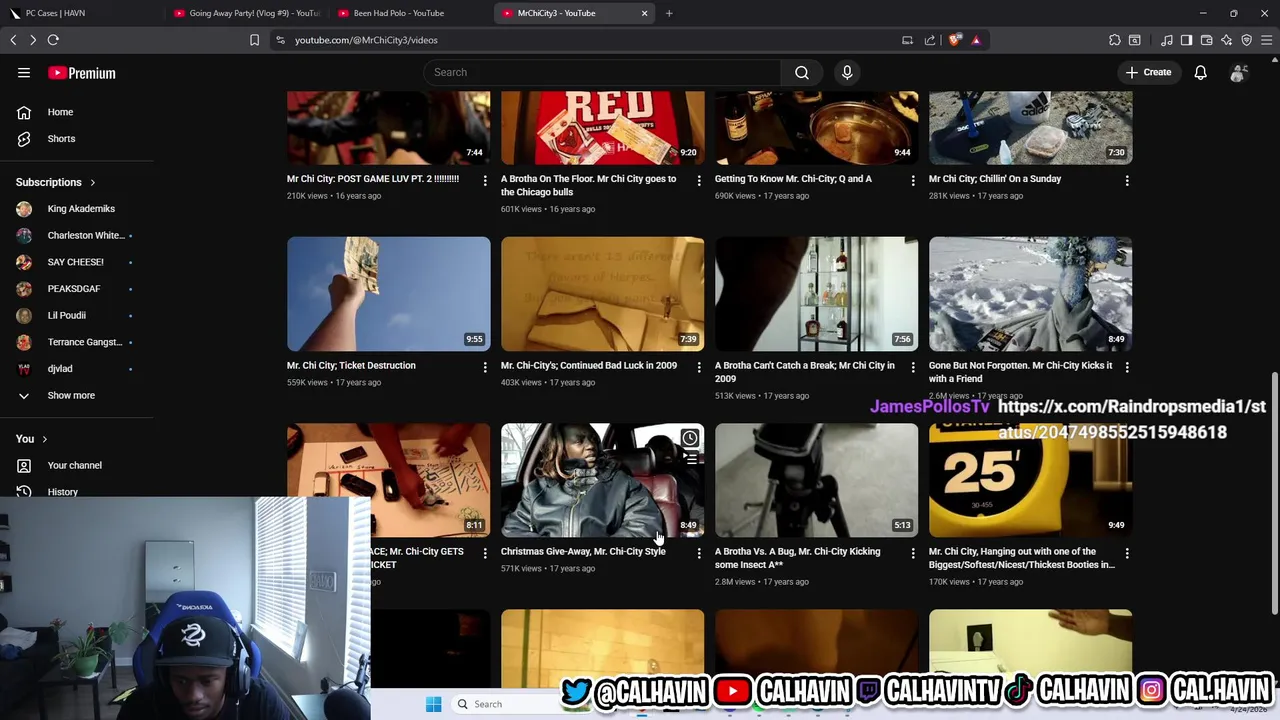Click the address bar URL
Screen dimensions: 1280x720
point(366,40)
